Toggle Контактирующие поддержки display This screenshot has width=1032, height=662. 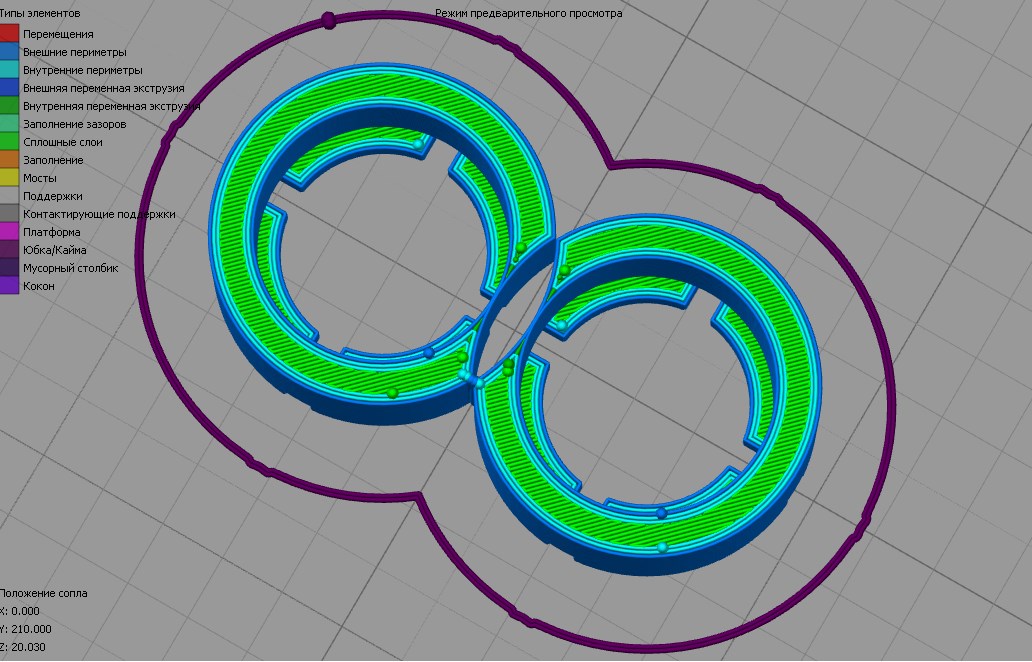tap(10, 211)
